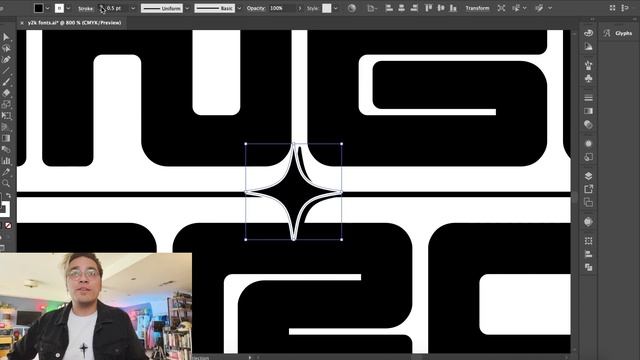Select the Zoom magnifier tool
This screenshot has height=360, width=640.
[x=6, y=183]
